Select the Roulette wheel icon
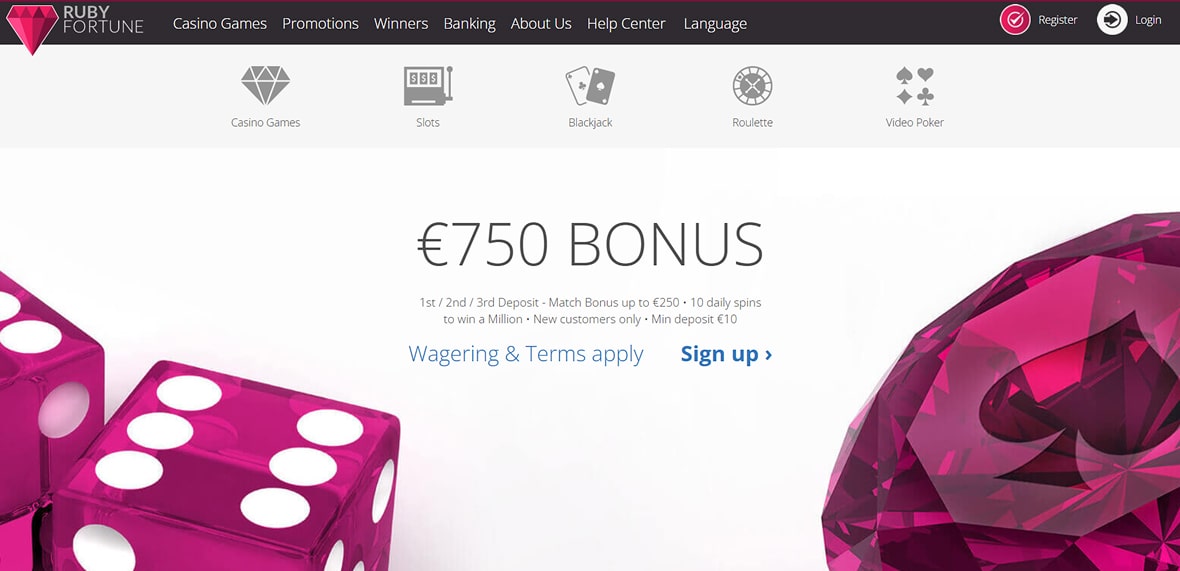This screenshot has width=1180, height=571. 753,85
